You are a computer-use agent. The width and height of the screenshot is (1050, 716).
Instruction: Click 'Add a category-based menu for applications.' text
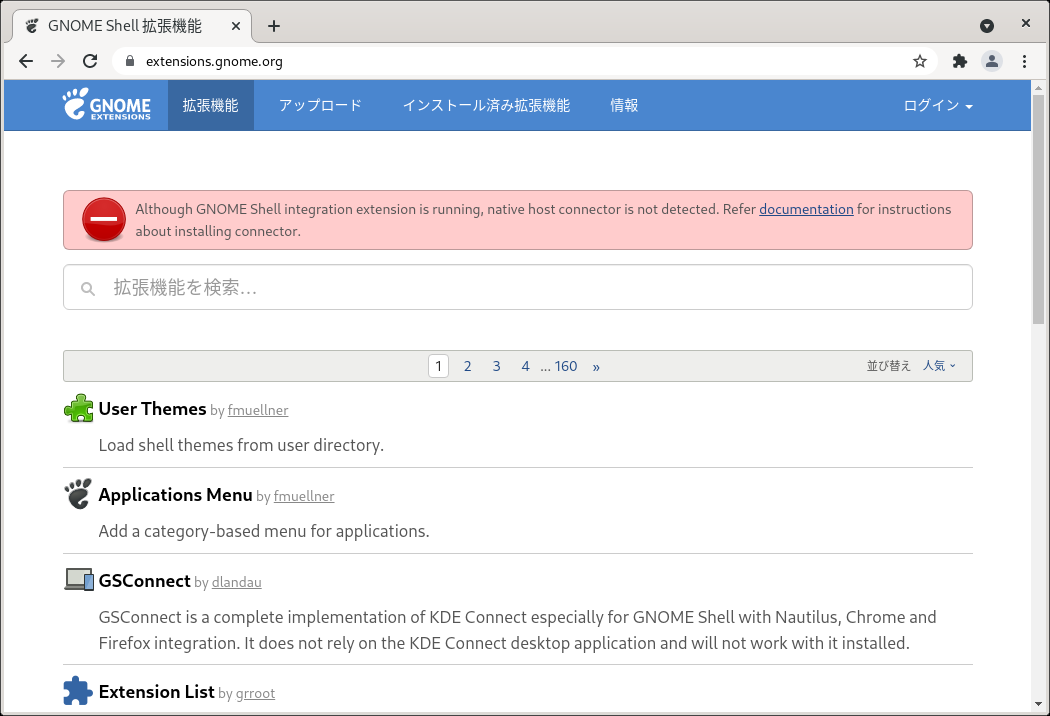(x=264, y=530)
